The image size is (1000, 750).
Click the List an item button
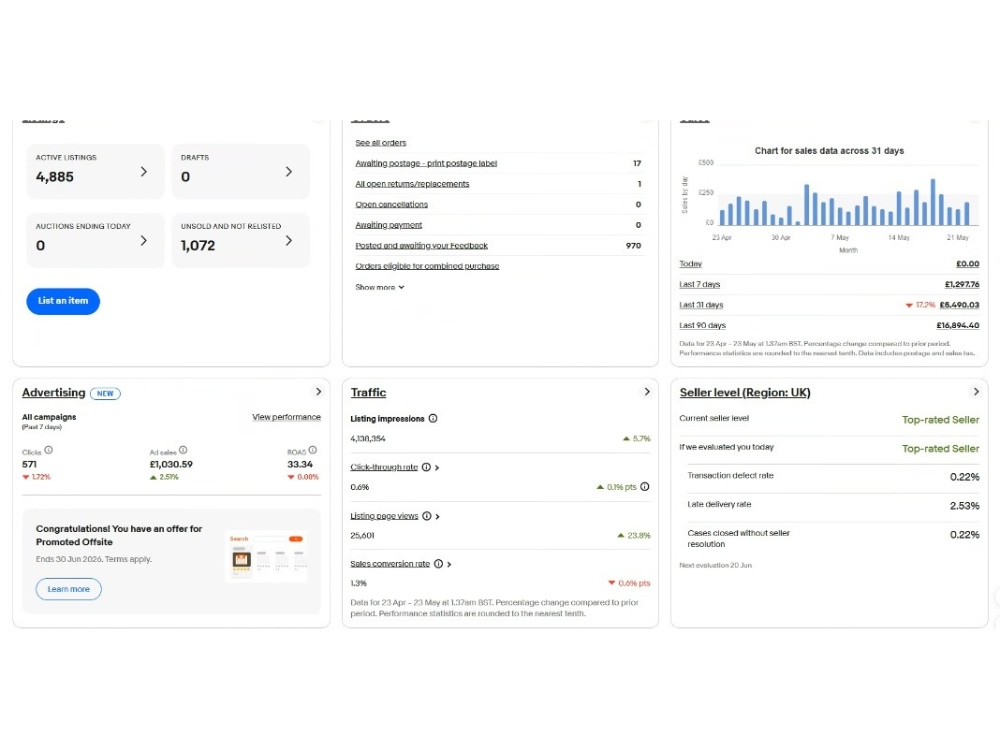pyautogui.click(x=63, y=301)
